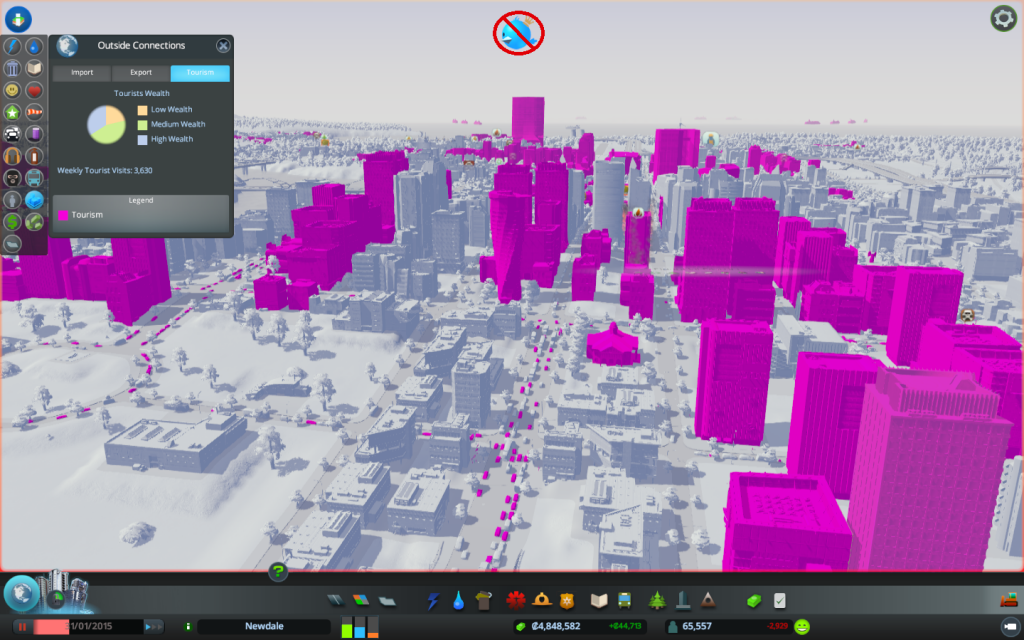Click the Low Wealth color swatch

tap(142, 110)
